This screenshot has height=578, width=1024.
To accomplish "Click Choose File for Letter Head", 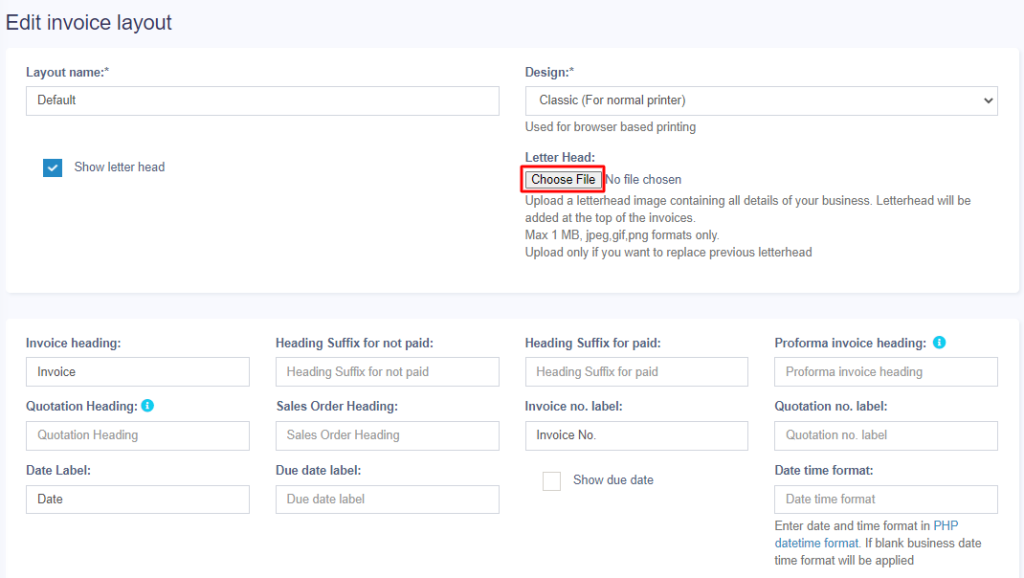I will pyautogui.click(x=564, y=180).
